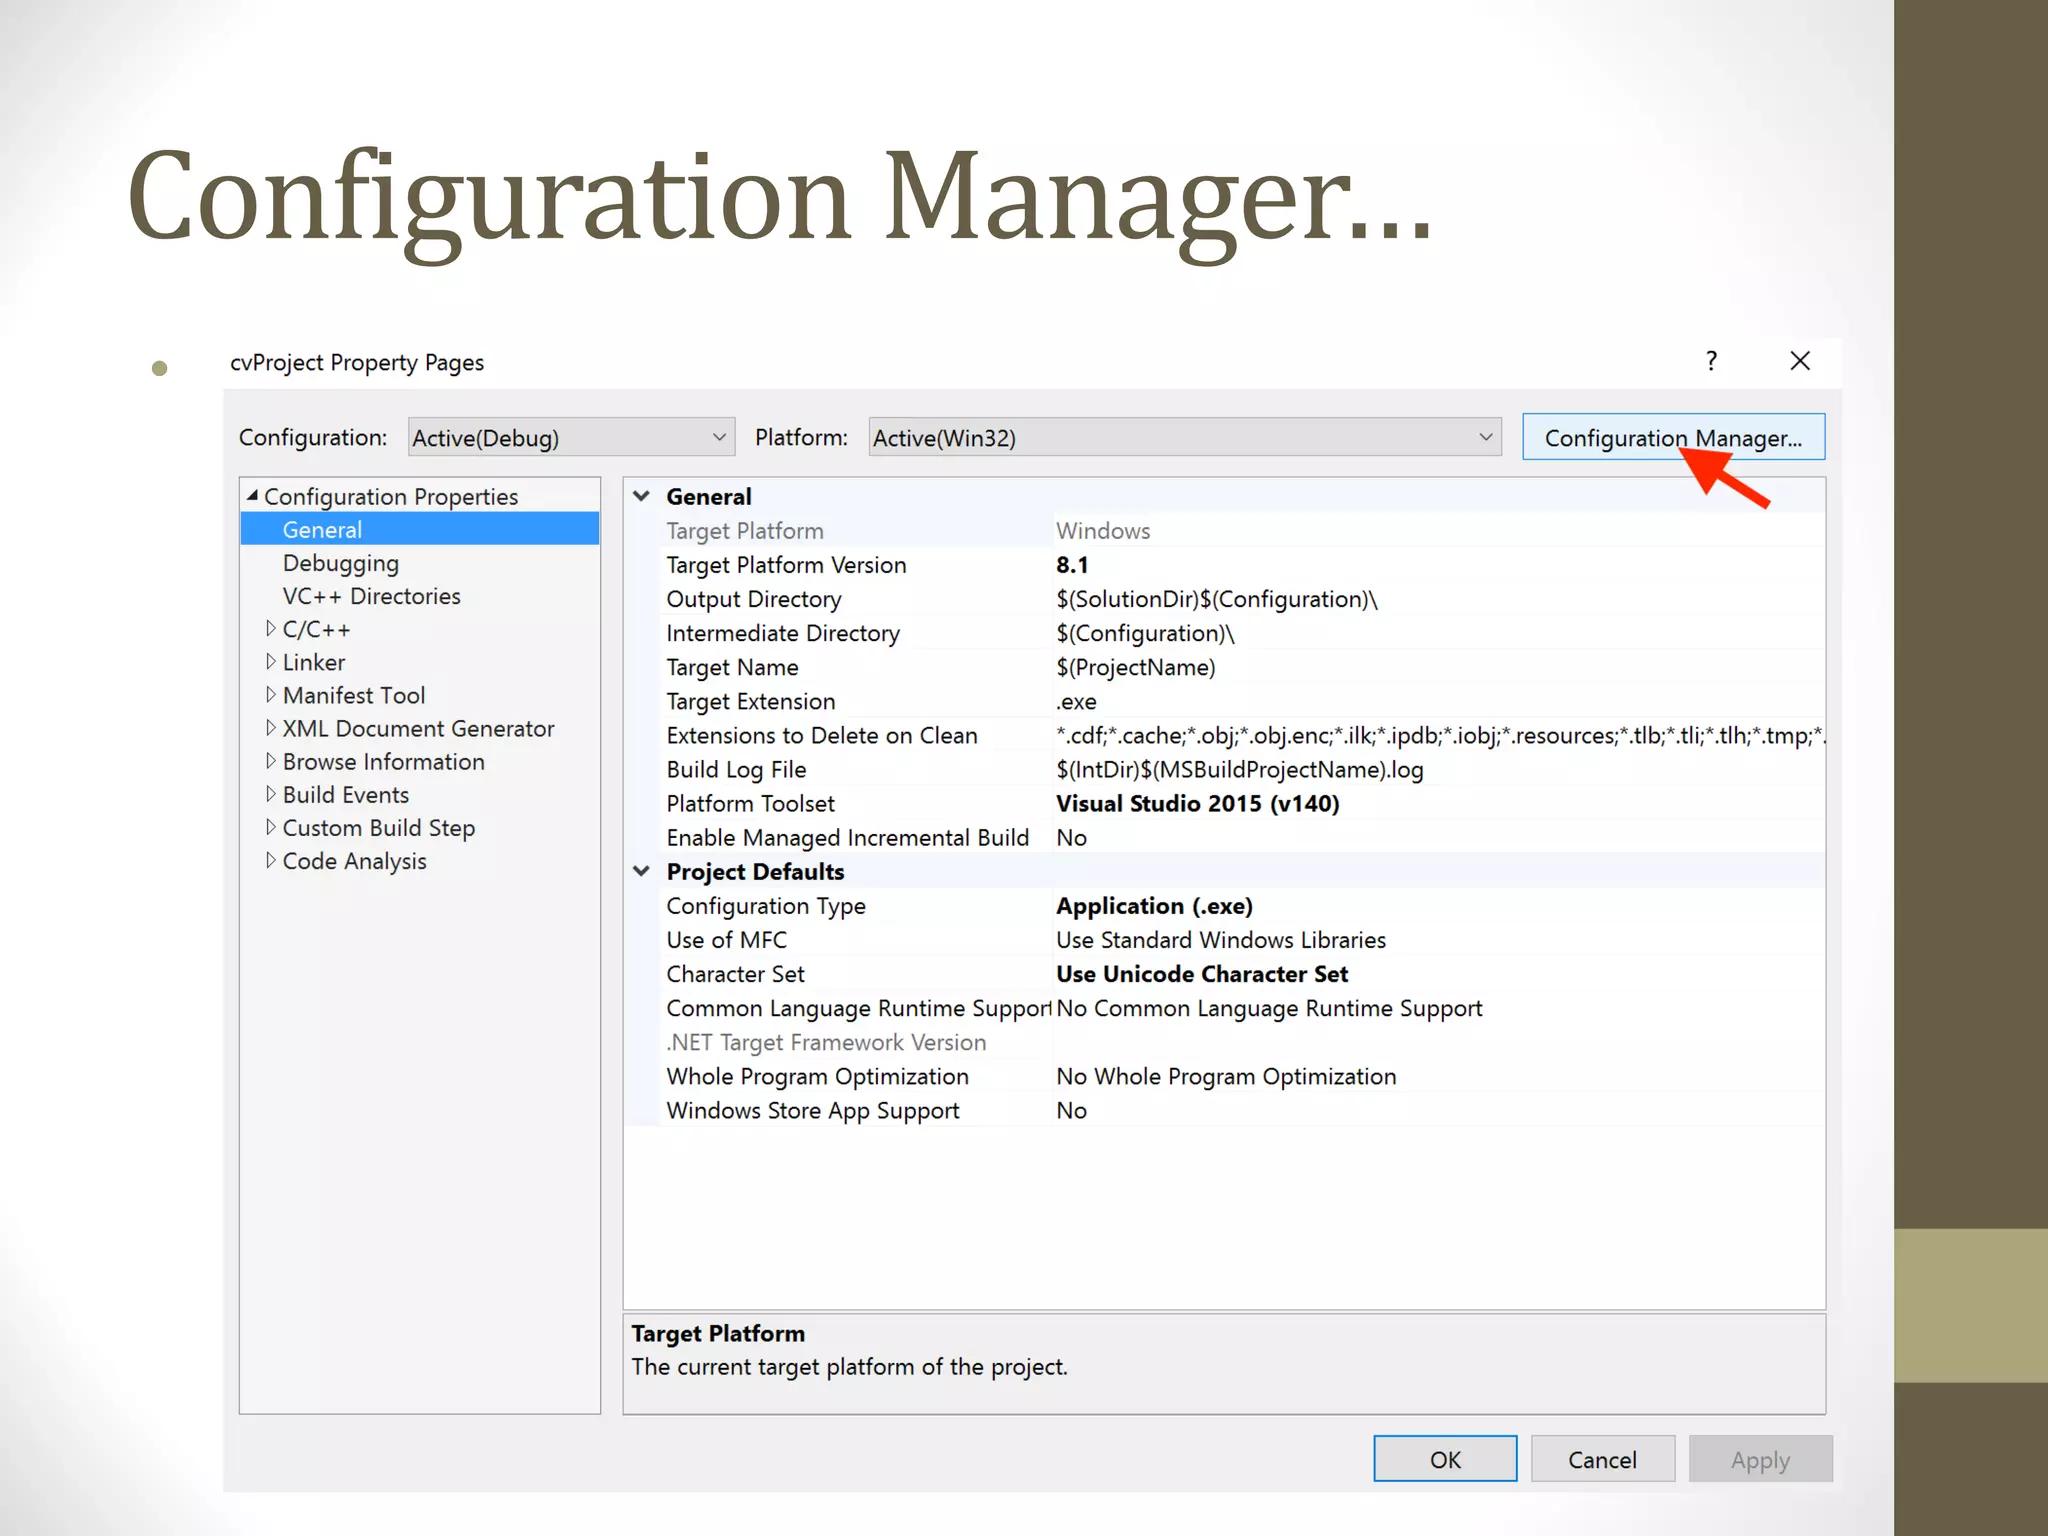This screenshot has height=1536, width=2048.
Task: Open the Configuration dropdown Active(Debug)
Action: point(570,438)
